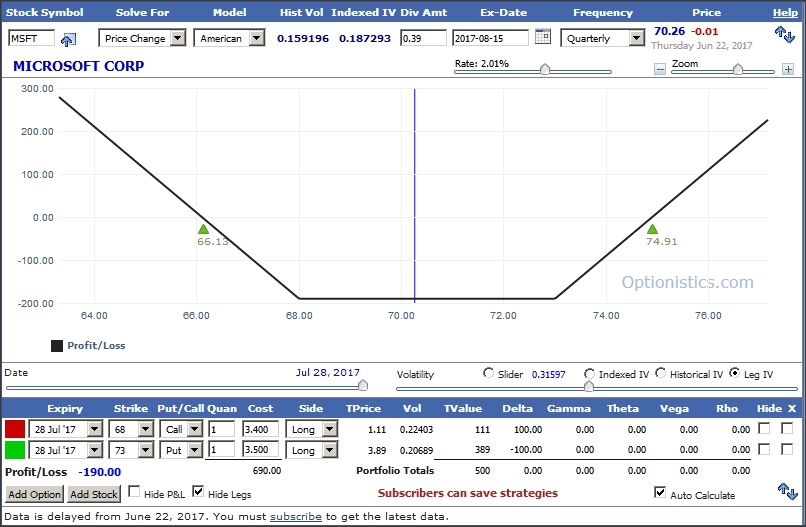Click the lower breakeven marker at 66.13
The width and height of the screenshot is (806, 527).
click(x=204, y=229)
